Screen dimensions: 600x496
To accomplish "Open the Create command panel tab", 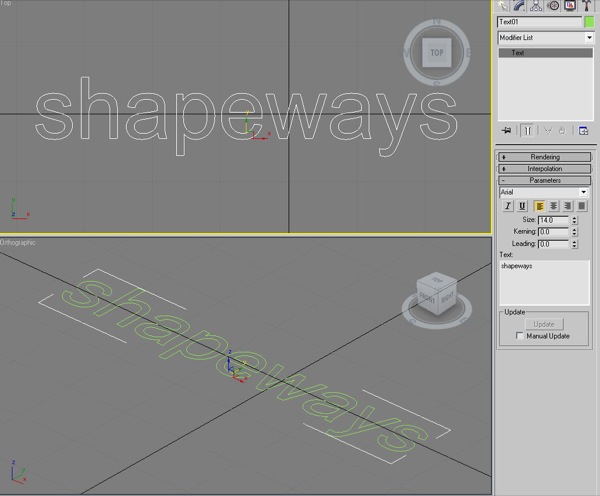I will [x=504, y=6].
